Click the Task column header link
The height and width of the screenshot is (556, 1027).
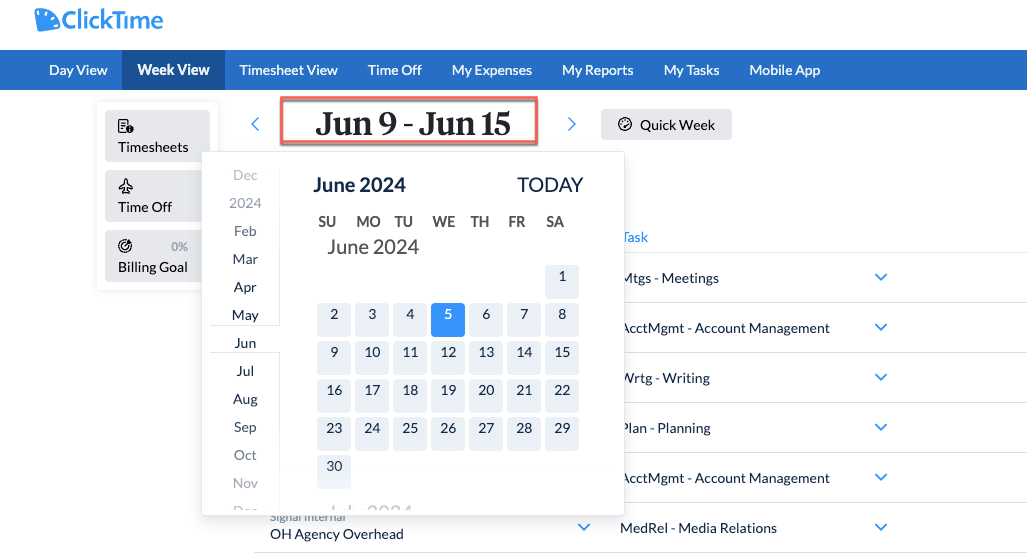pyautogui.click(x=635, y=237)
